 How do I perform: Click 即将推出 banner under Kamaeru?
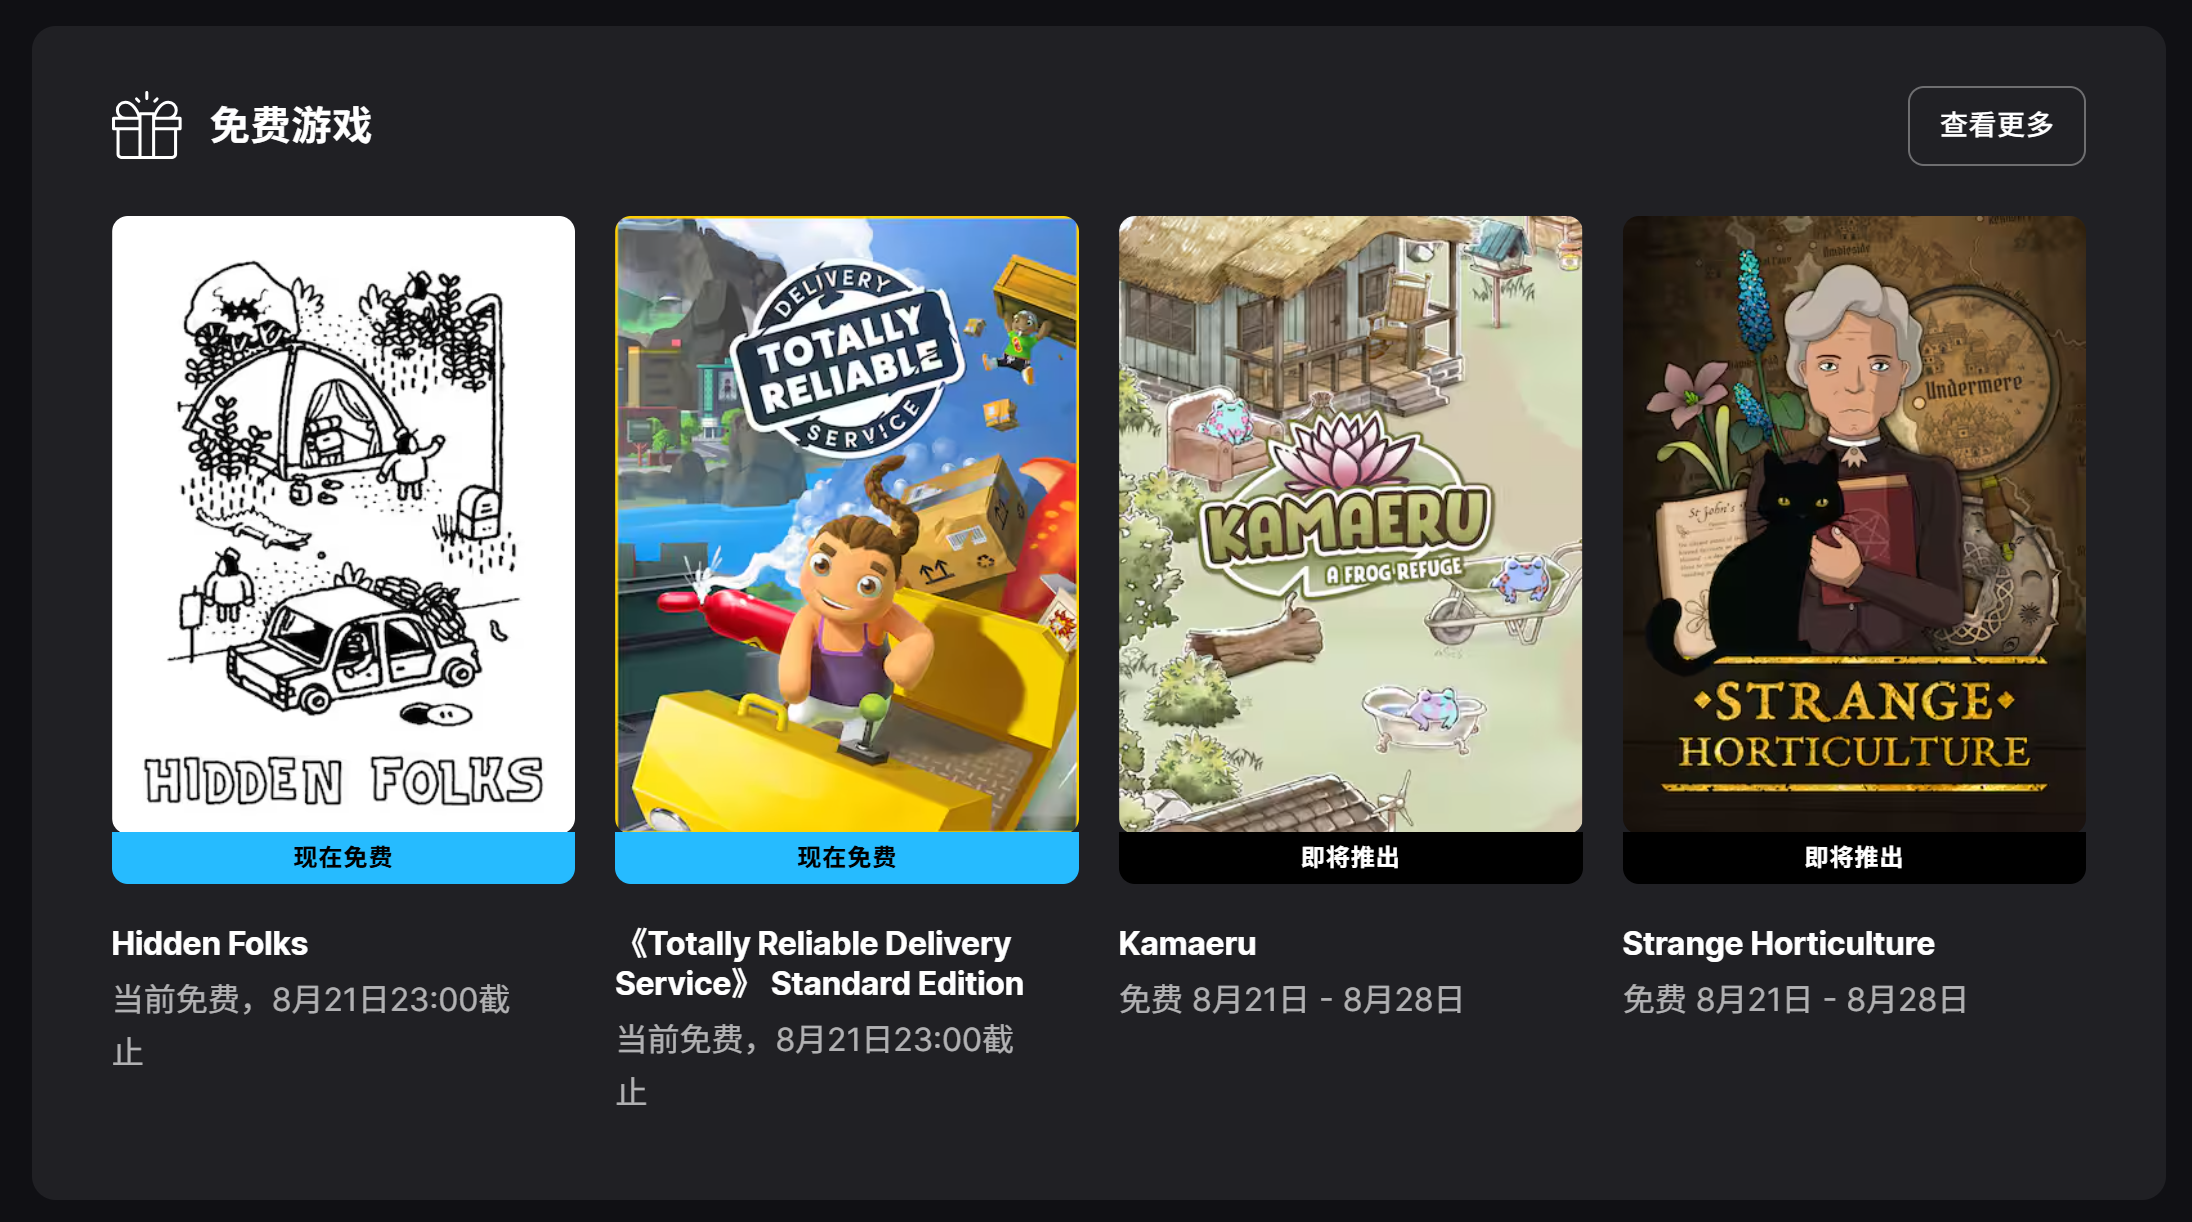[x=1350, y=857]
